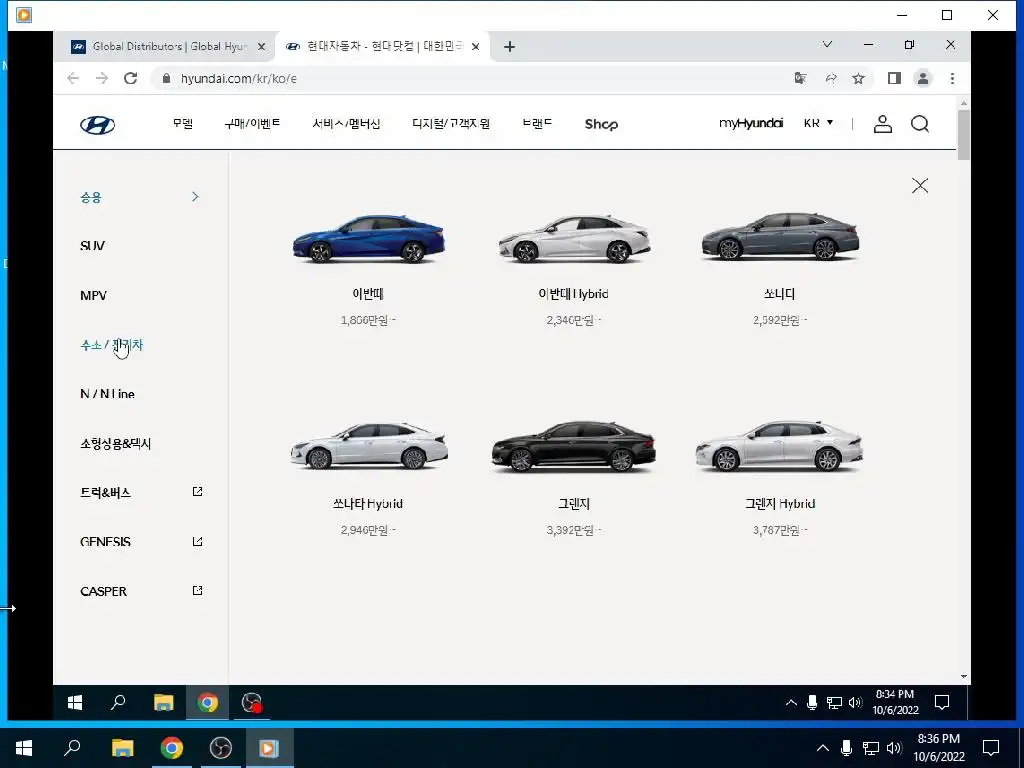
Task: Click the scroll down arrow of page scrollbar
Action: click(964, 677)
